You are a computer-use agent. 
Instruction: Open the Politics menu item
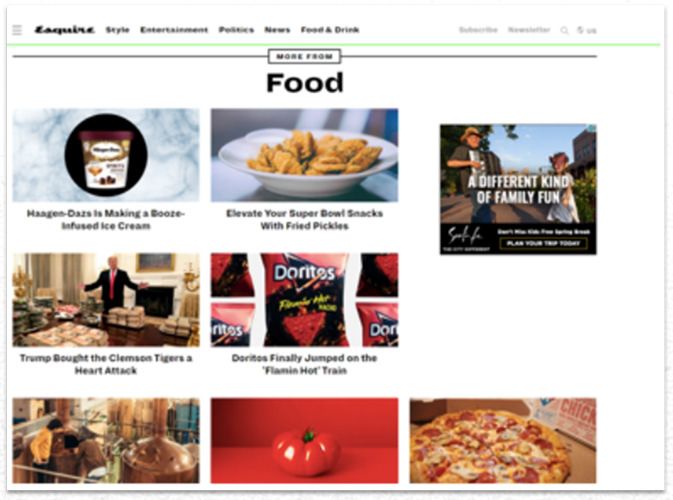click(236, 30)
